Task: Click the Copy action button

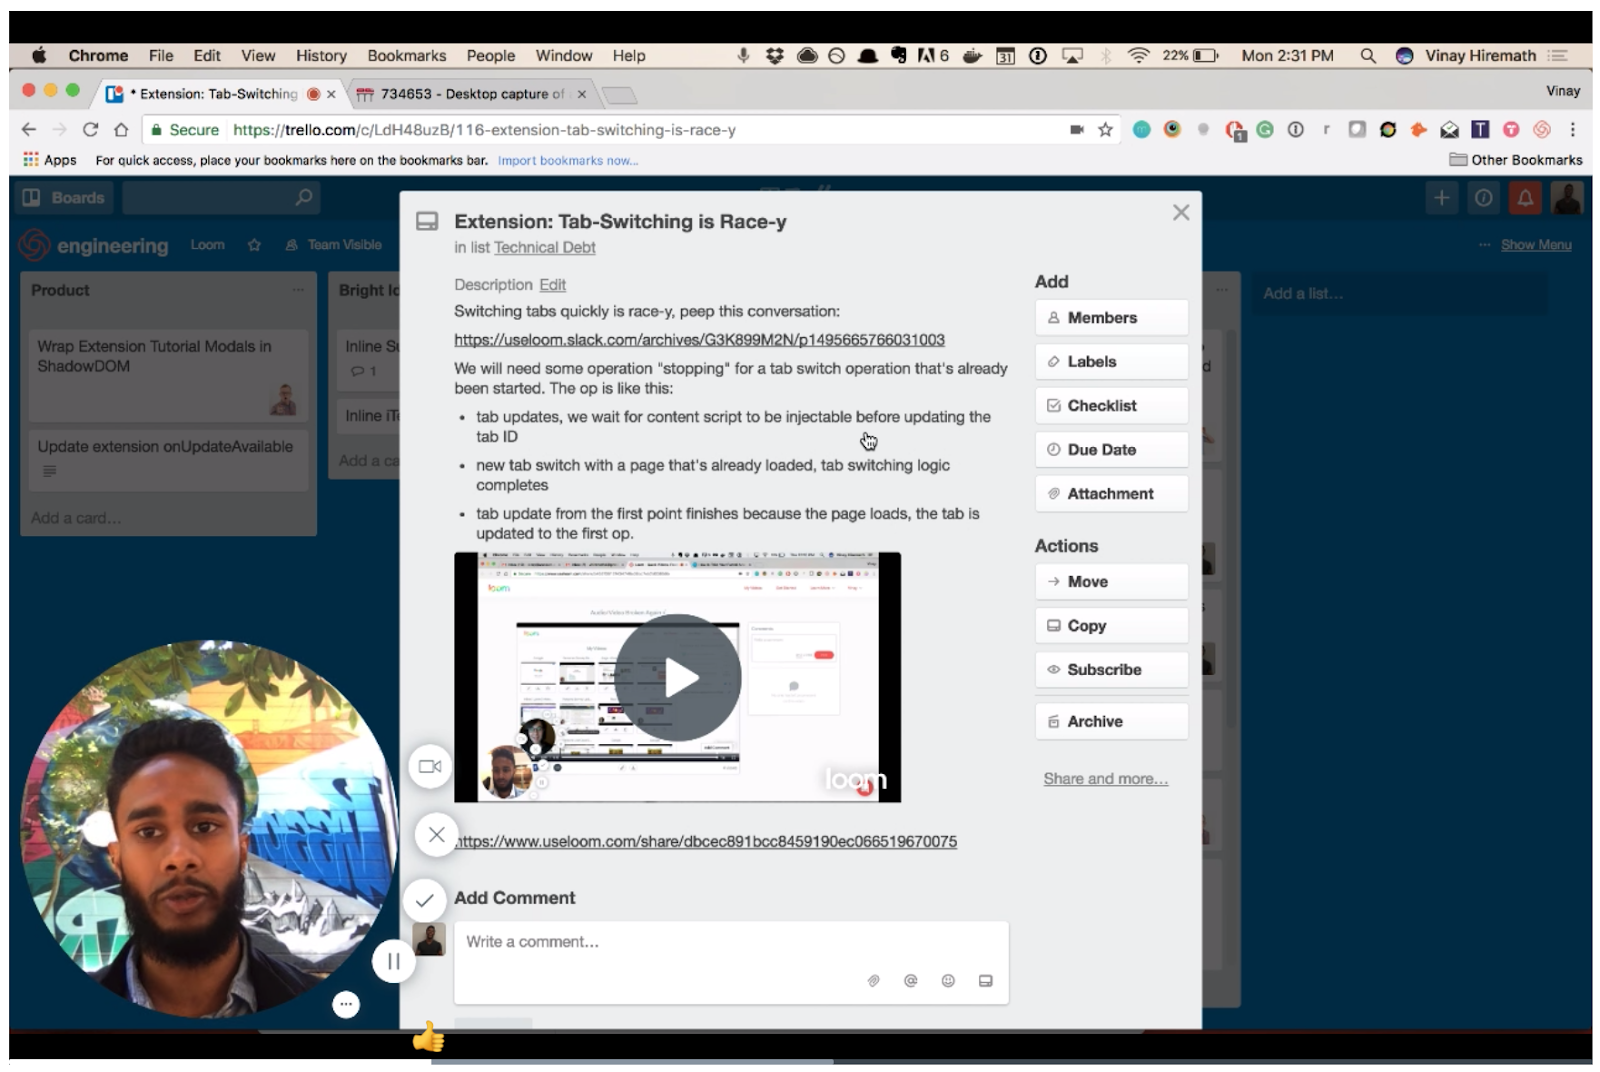Action: pyautogui.click(x=1111, y=626)
